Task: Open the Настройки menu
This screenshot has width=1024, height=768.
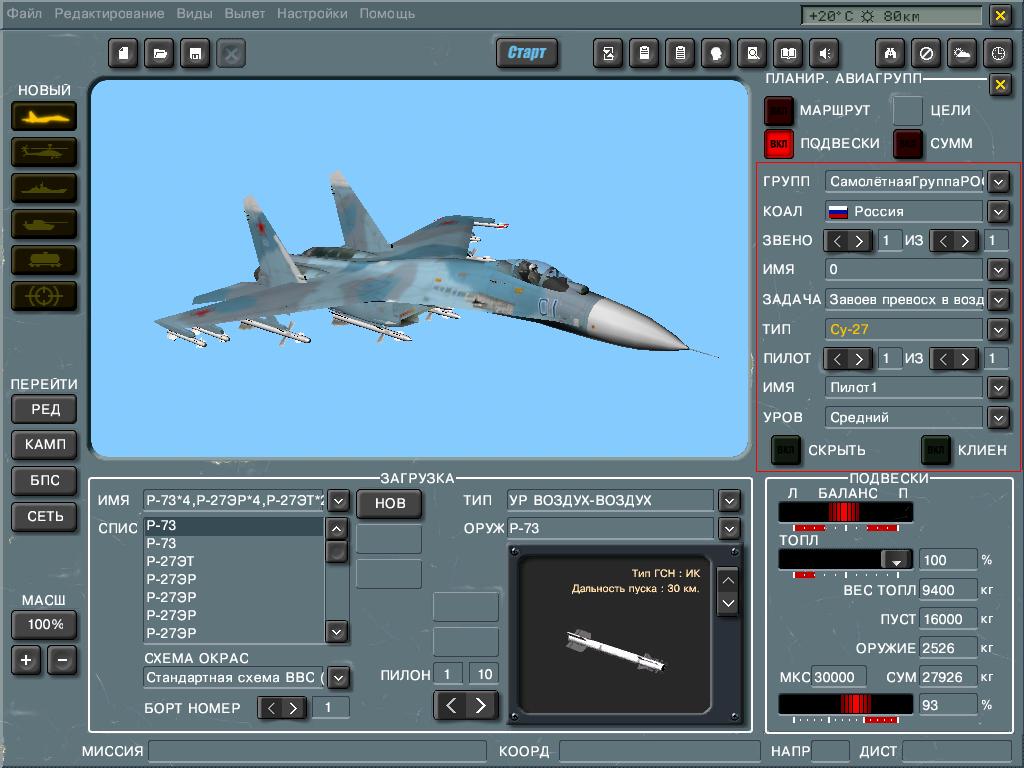Action: [312, 13]
